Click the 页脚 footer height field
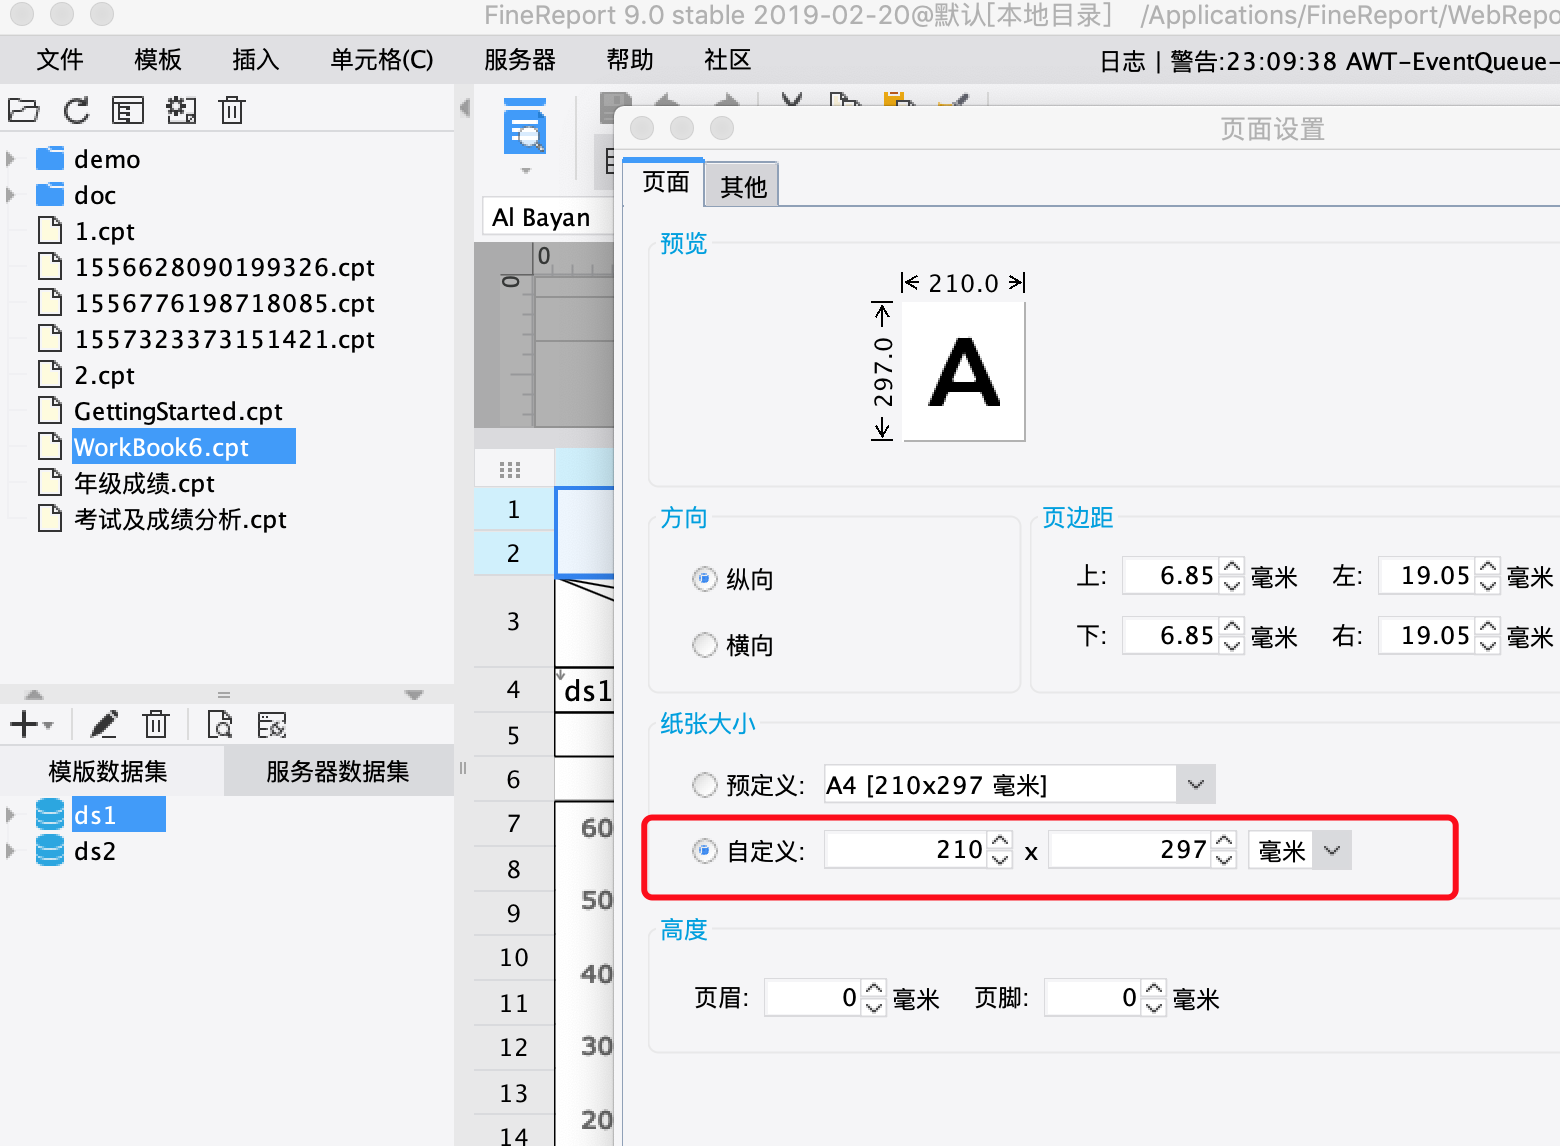The height and width of the screenshot is (1146, 1560). [1093, 998]
